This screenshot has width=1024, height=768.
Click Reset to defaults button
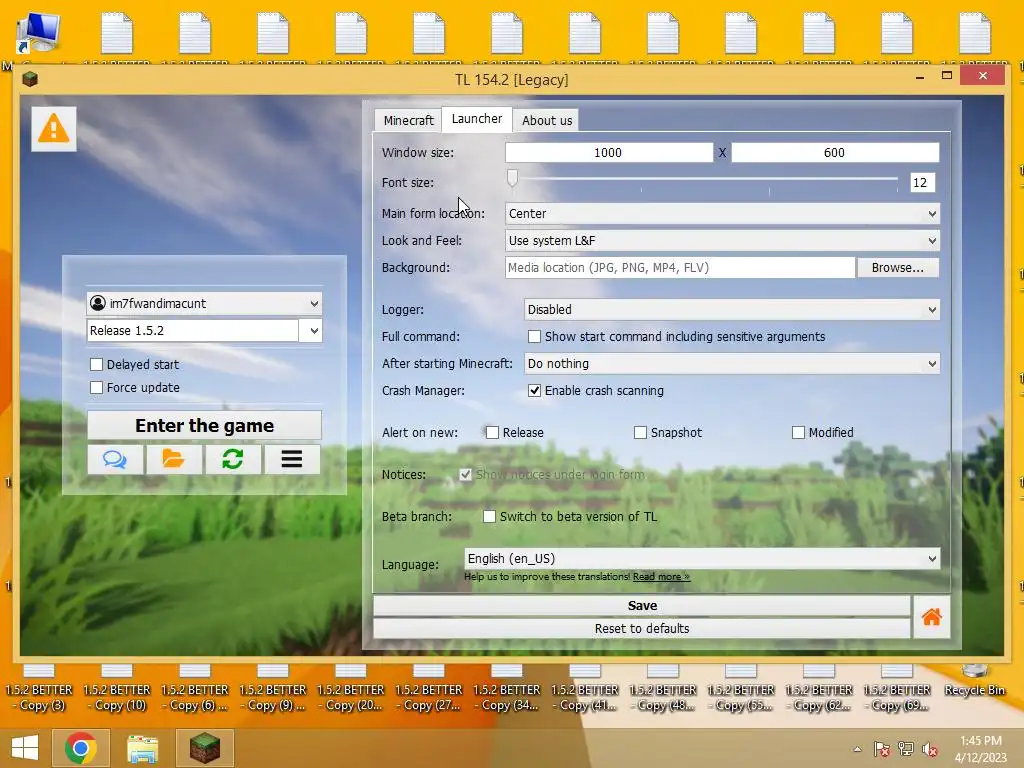(642, 628)
